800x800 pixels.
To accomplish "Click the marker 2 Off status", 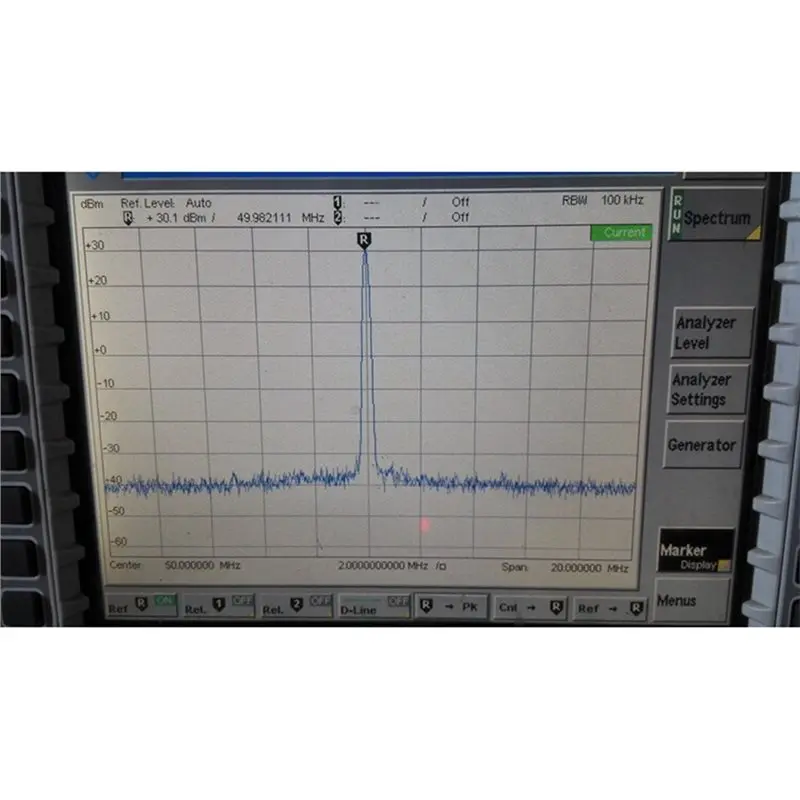I will [460, 217].
